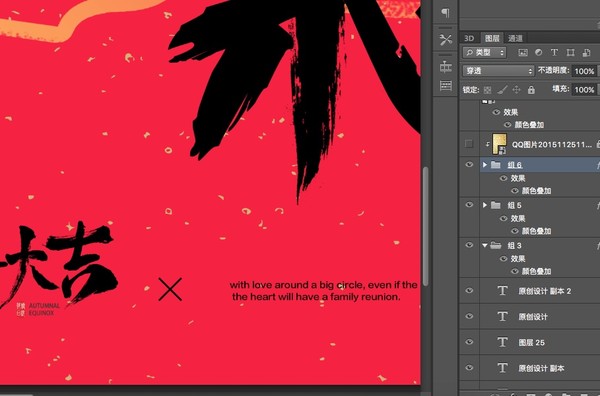Select the 组 5 layer name
The height and width of the screenshot is (396, 600).
515,205
